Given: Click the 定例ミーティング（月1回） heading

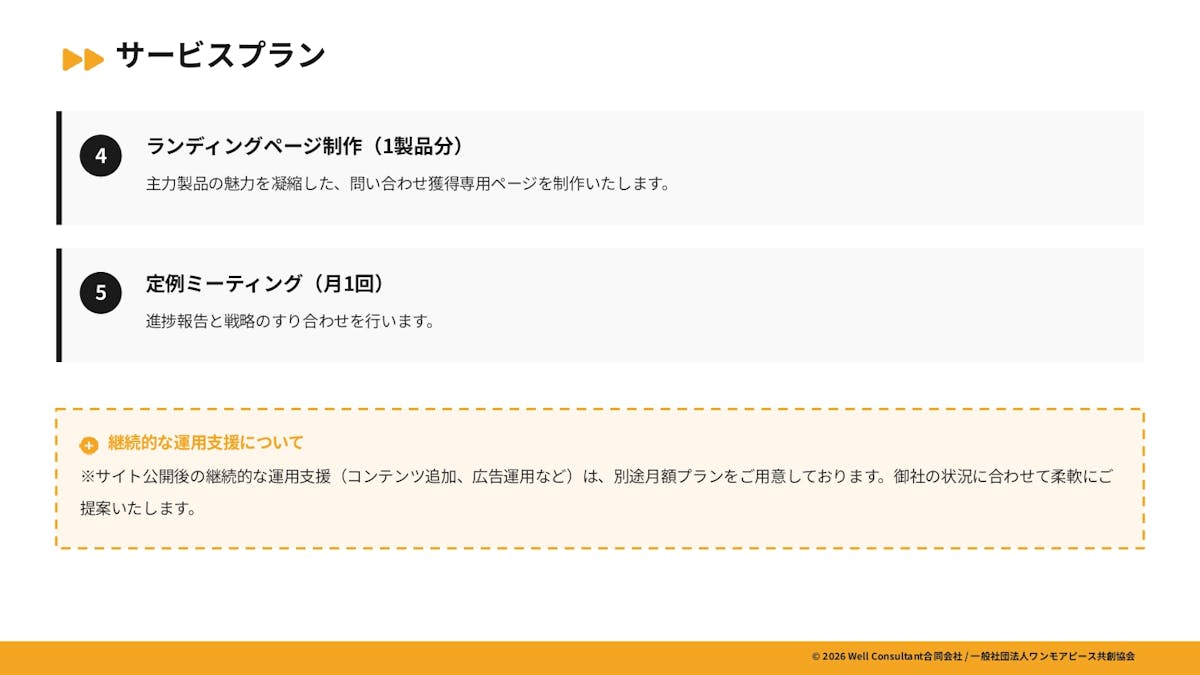Looking at the screenshot, I should pyautogui.click(x=265, y=284).
